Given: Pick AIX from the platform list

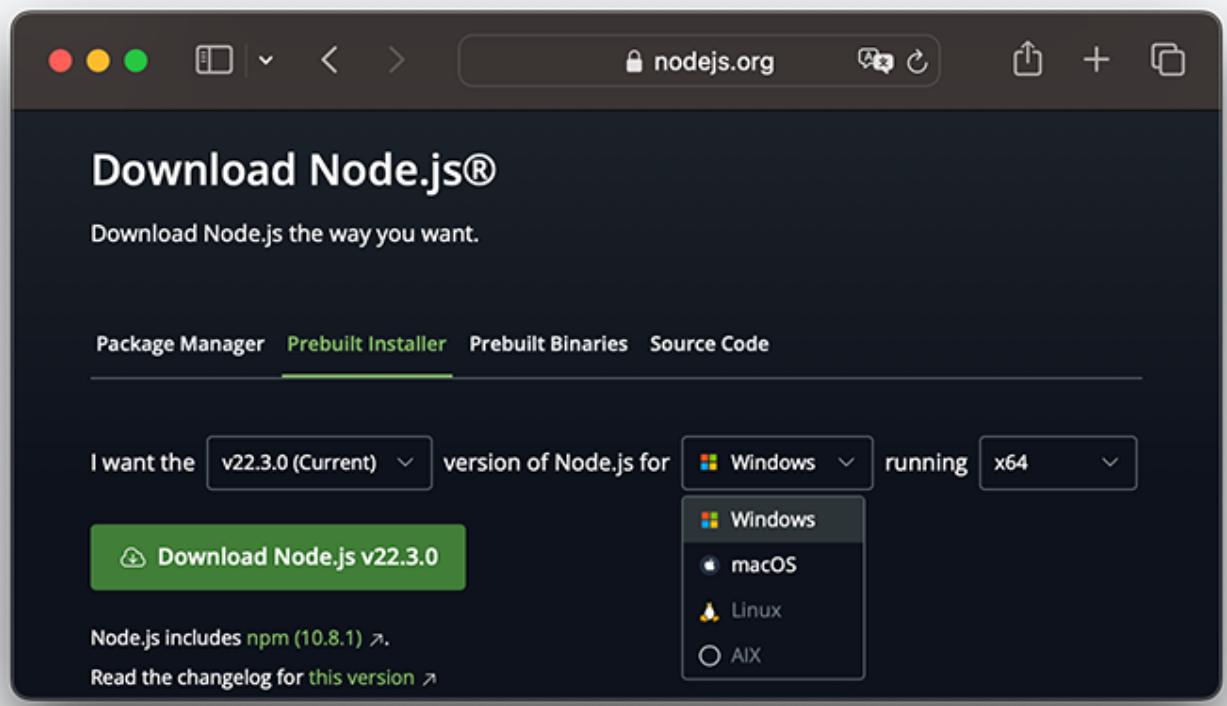Looking at the screenshot, I should (746, 656).
